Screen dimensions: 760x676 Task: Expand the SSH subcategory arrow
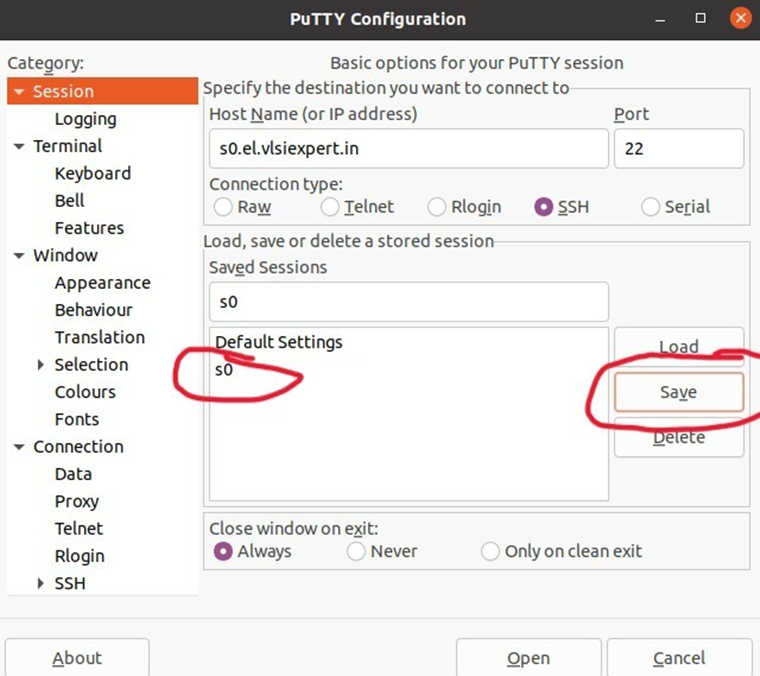click(x=41, y=583)
